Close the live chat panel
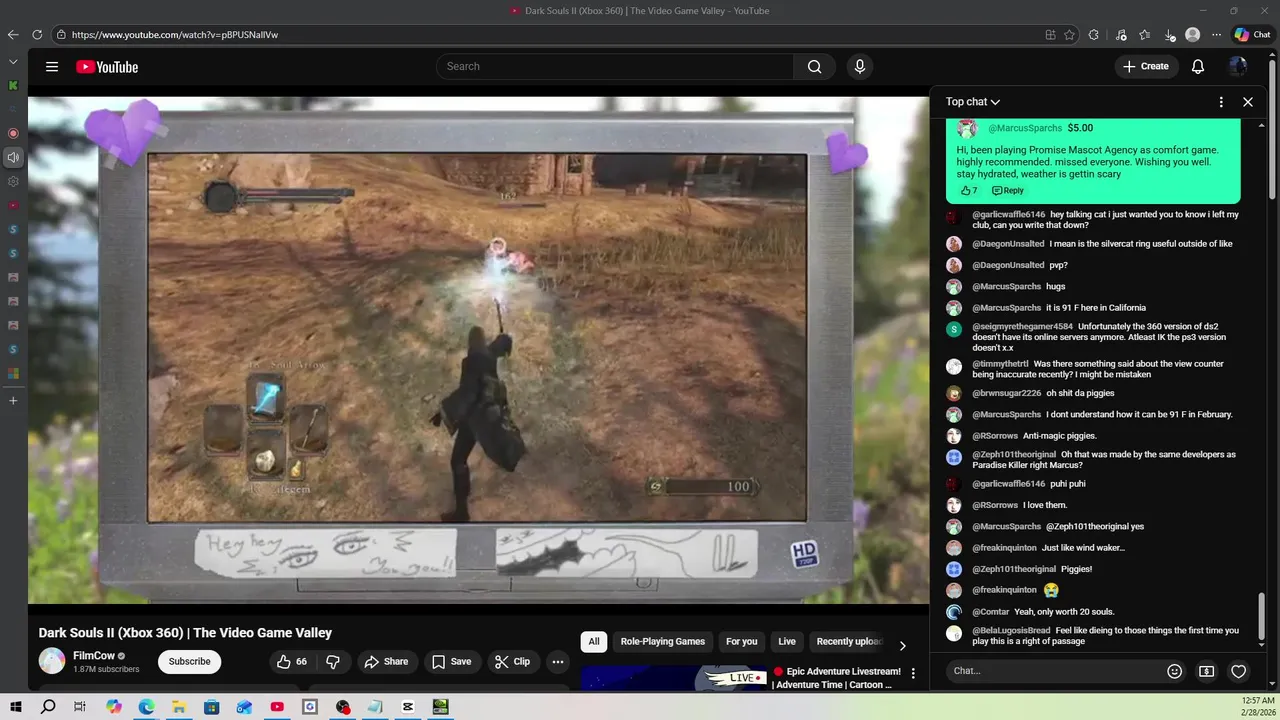The height and width of the screenshot is (720, 1280). point(1248,102)
